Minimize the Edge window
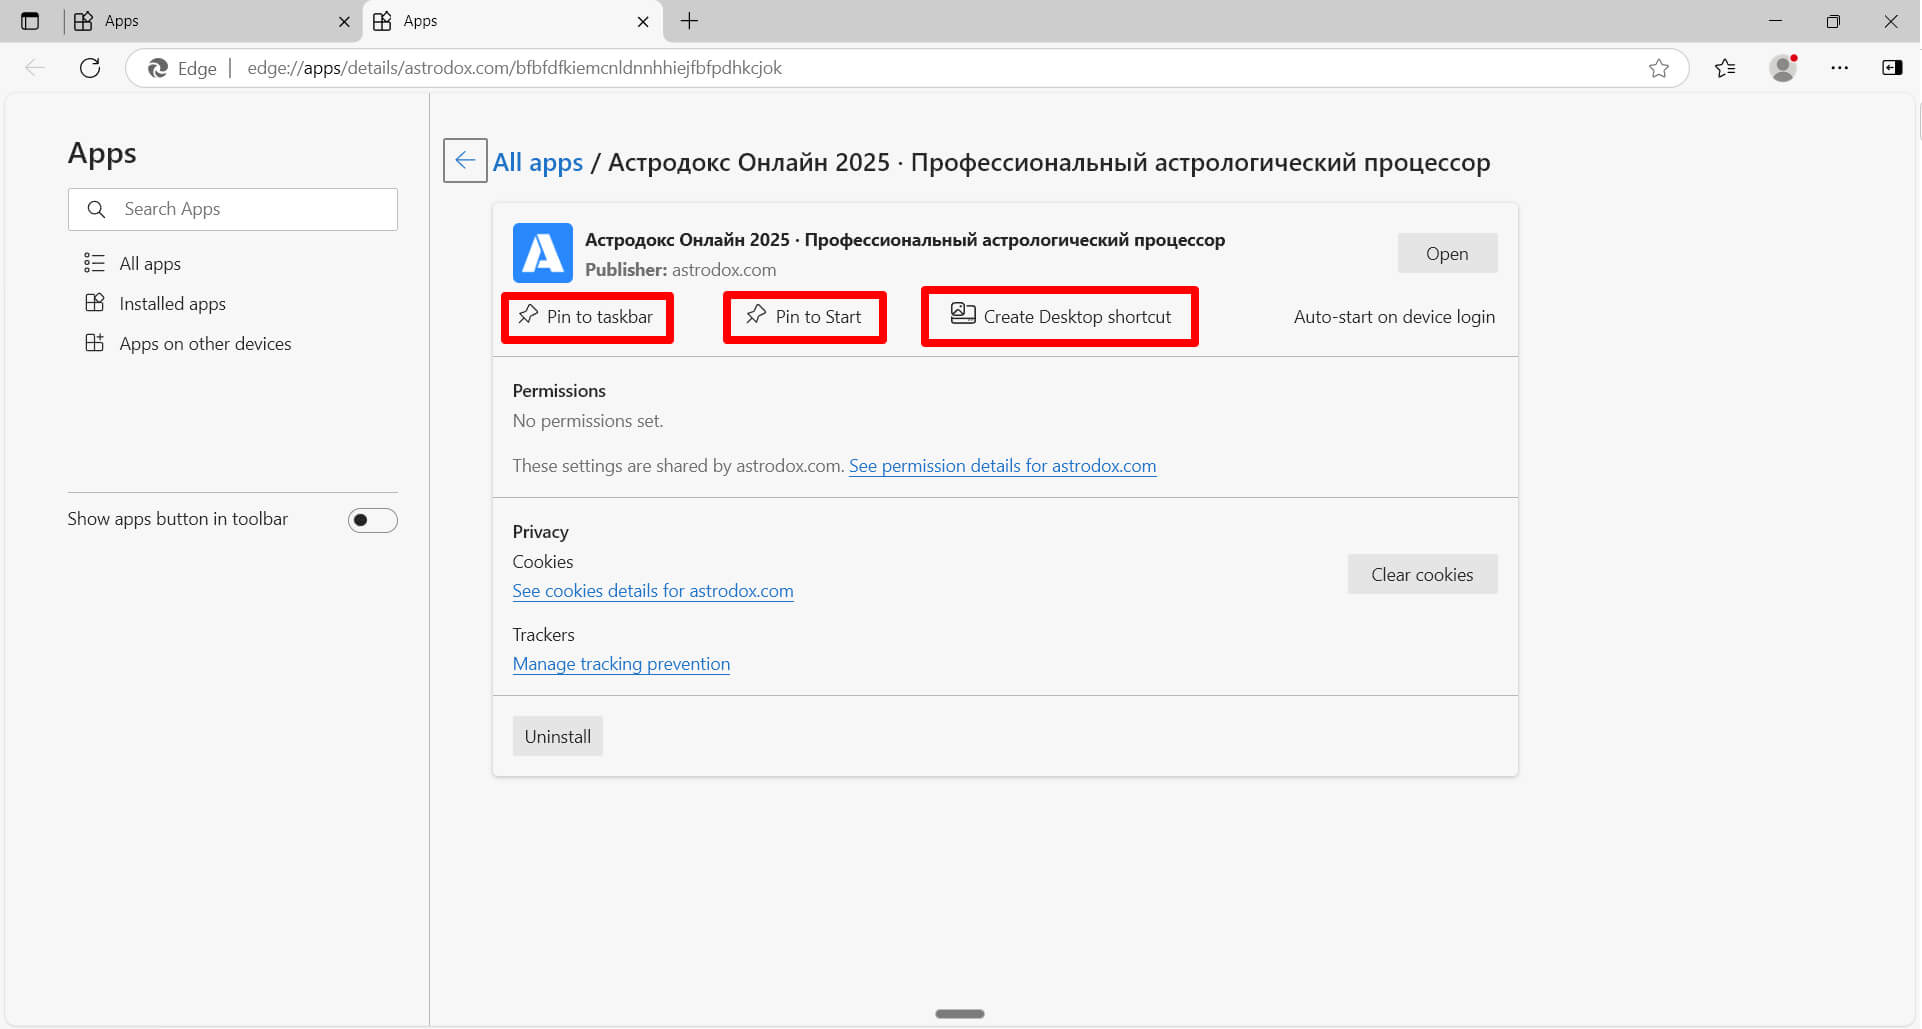This screenshot has height=1029, width=1922. (1776, 21)
